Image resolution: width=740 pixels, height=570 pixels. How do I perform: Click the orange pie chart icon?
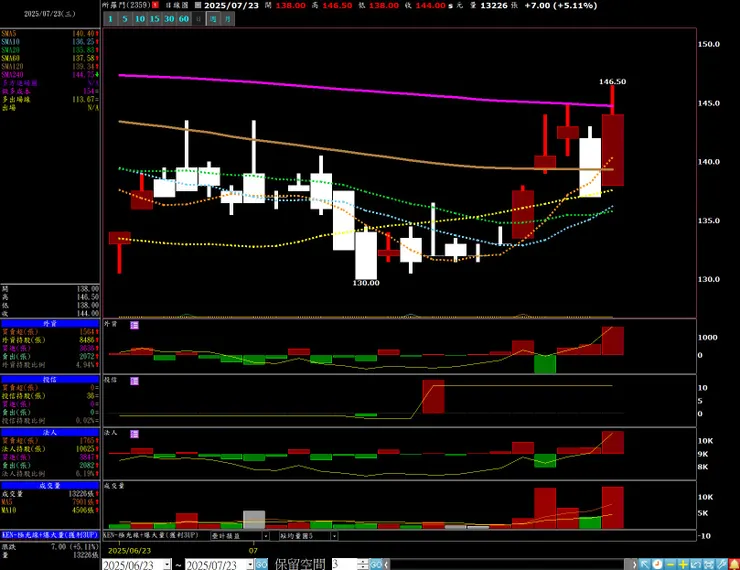[x=657, y=564]
